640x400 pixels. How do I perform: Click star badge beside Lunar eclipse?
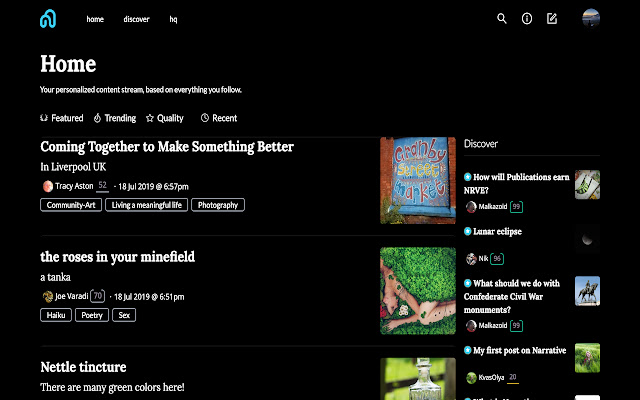(x=468, y=231)
